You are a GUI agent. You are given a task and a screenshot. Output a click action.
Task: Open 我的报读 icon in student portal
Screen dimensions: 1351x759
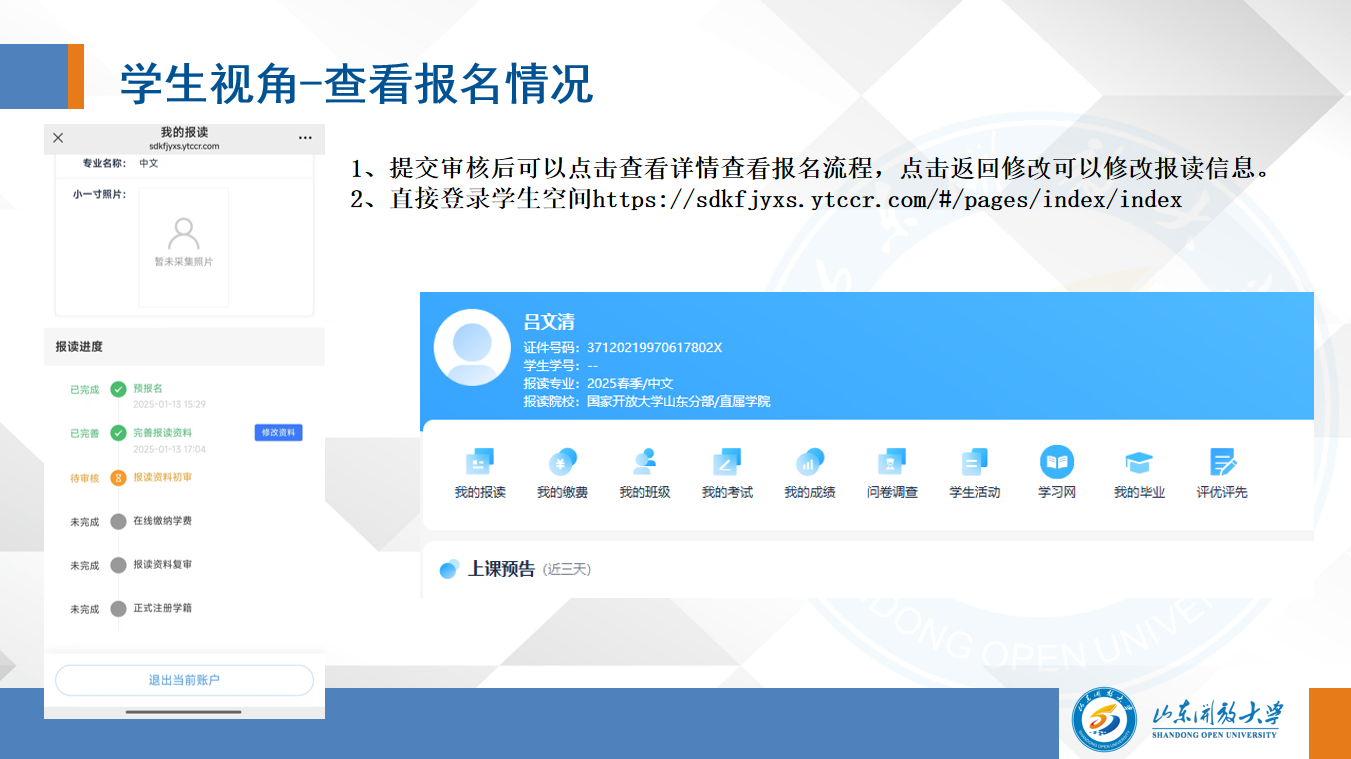coord(480,463)
